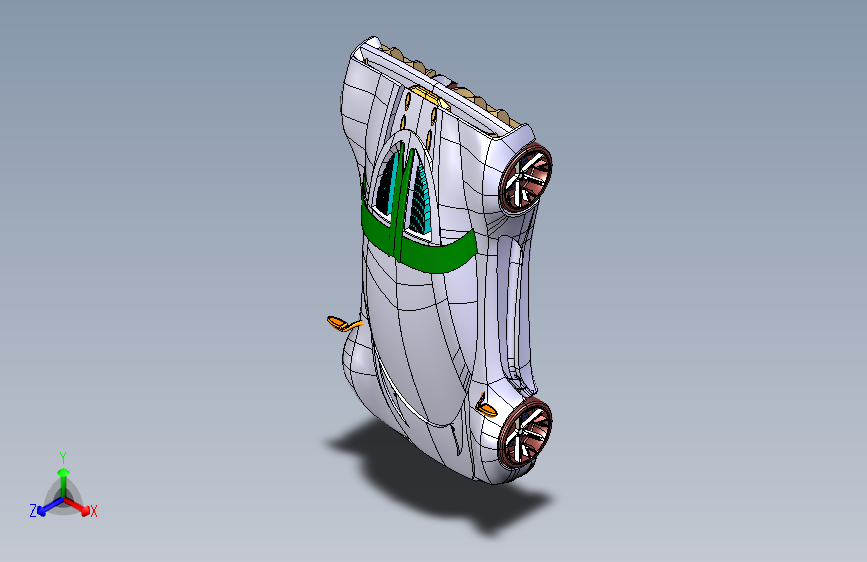
Task: Select the orange side mirror protruding from the car
Action: click(343, 324)
